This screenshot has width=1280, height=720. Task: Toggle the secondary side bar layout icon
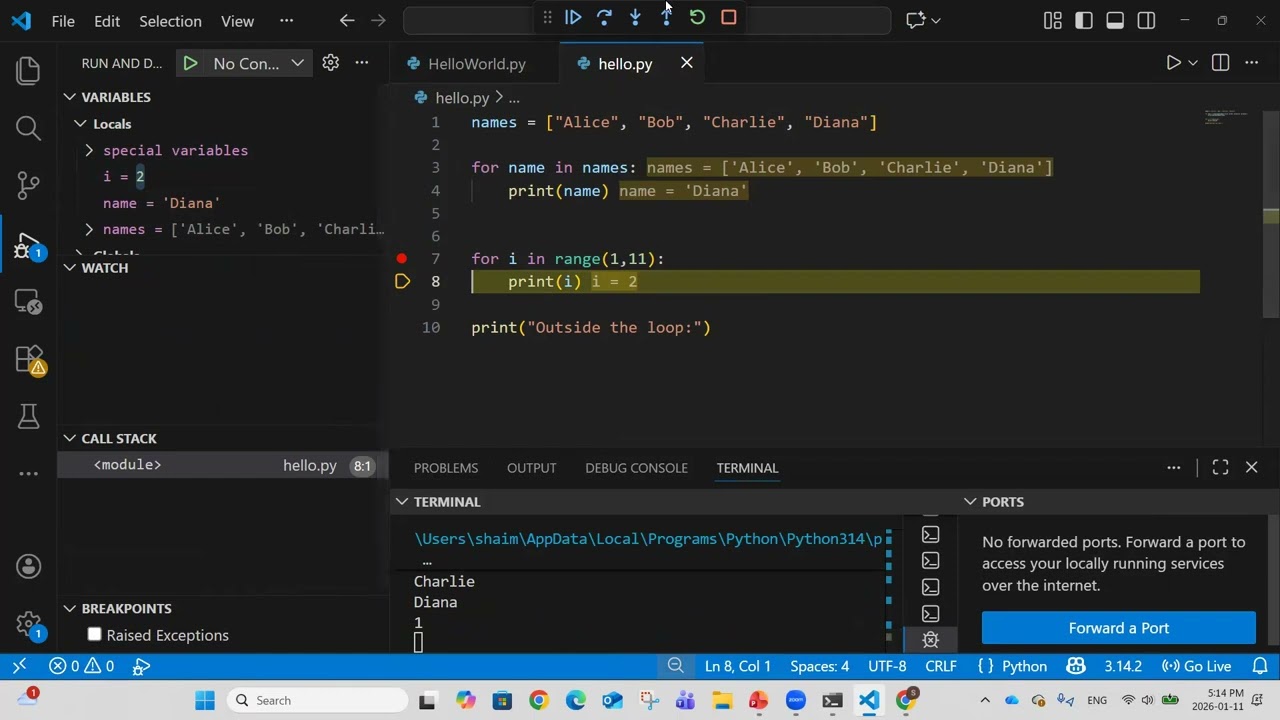(x=1146, y=20)
